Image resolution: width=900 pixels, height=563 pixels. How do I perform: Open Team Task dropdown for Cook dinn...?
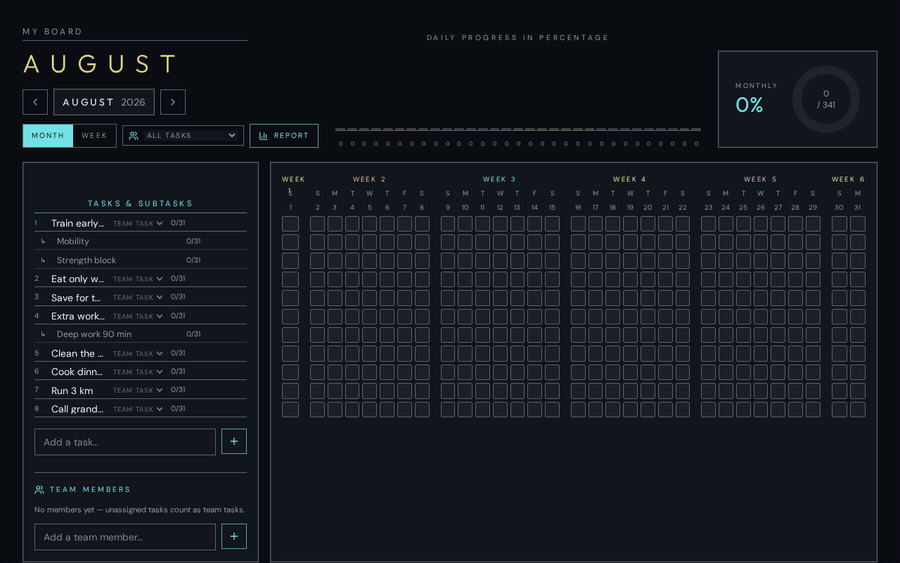point(138,372)
